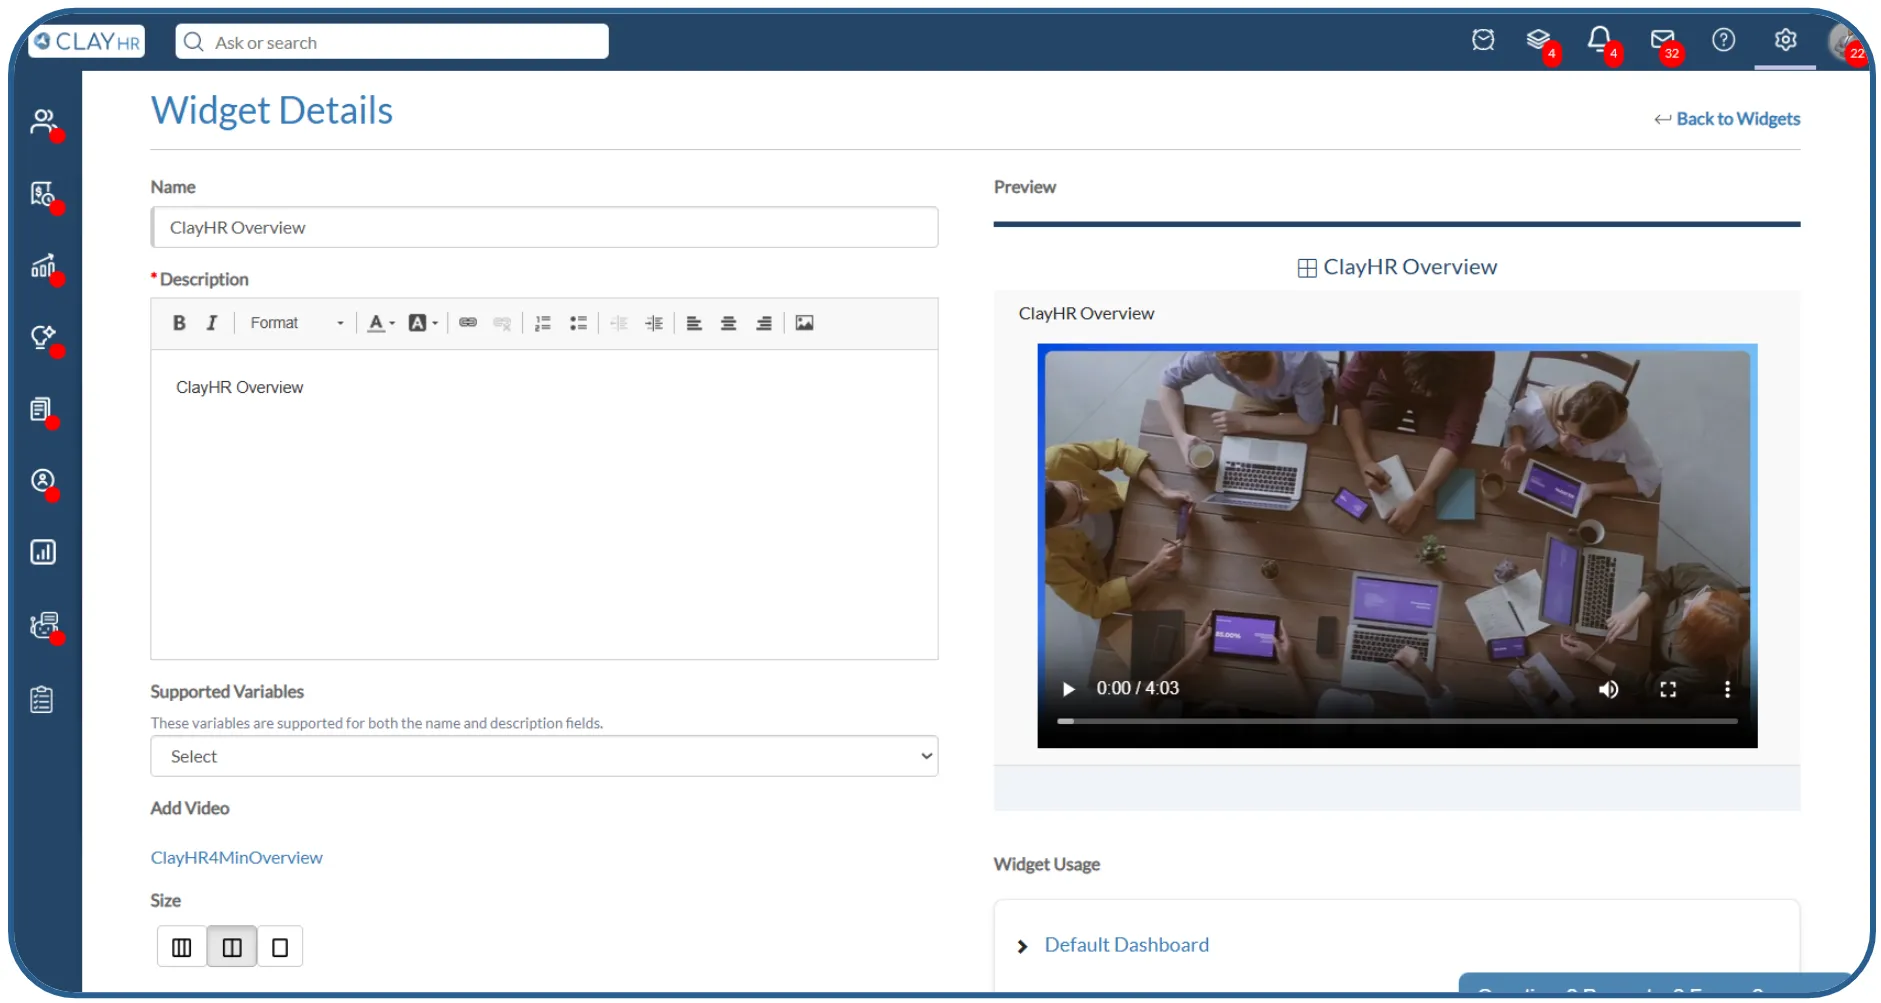Viewport: 1881px width, 1003px height.
Task: Insert a bulleted list
Action: tap(578, 323)
